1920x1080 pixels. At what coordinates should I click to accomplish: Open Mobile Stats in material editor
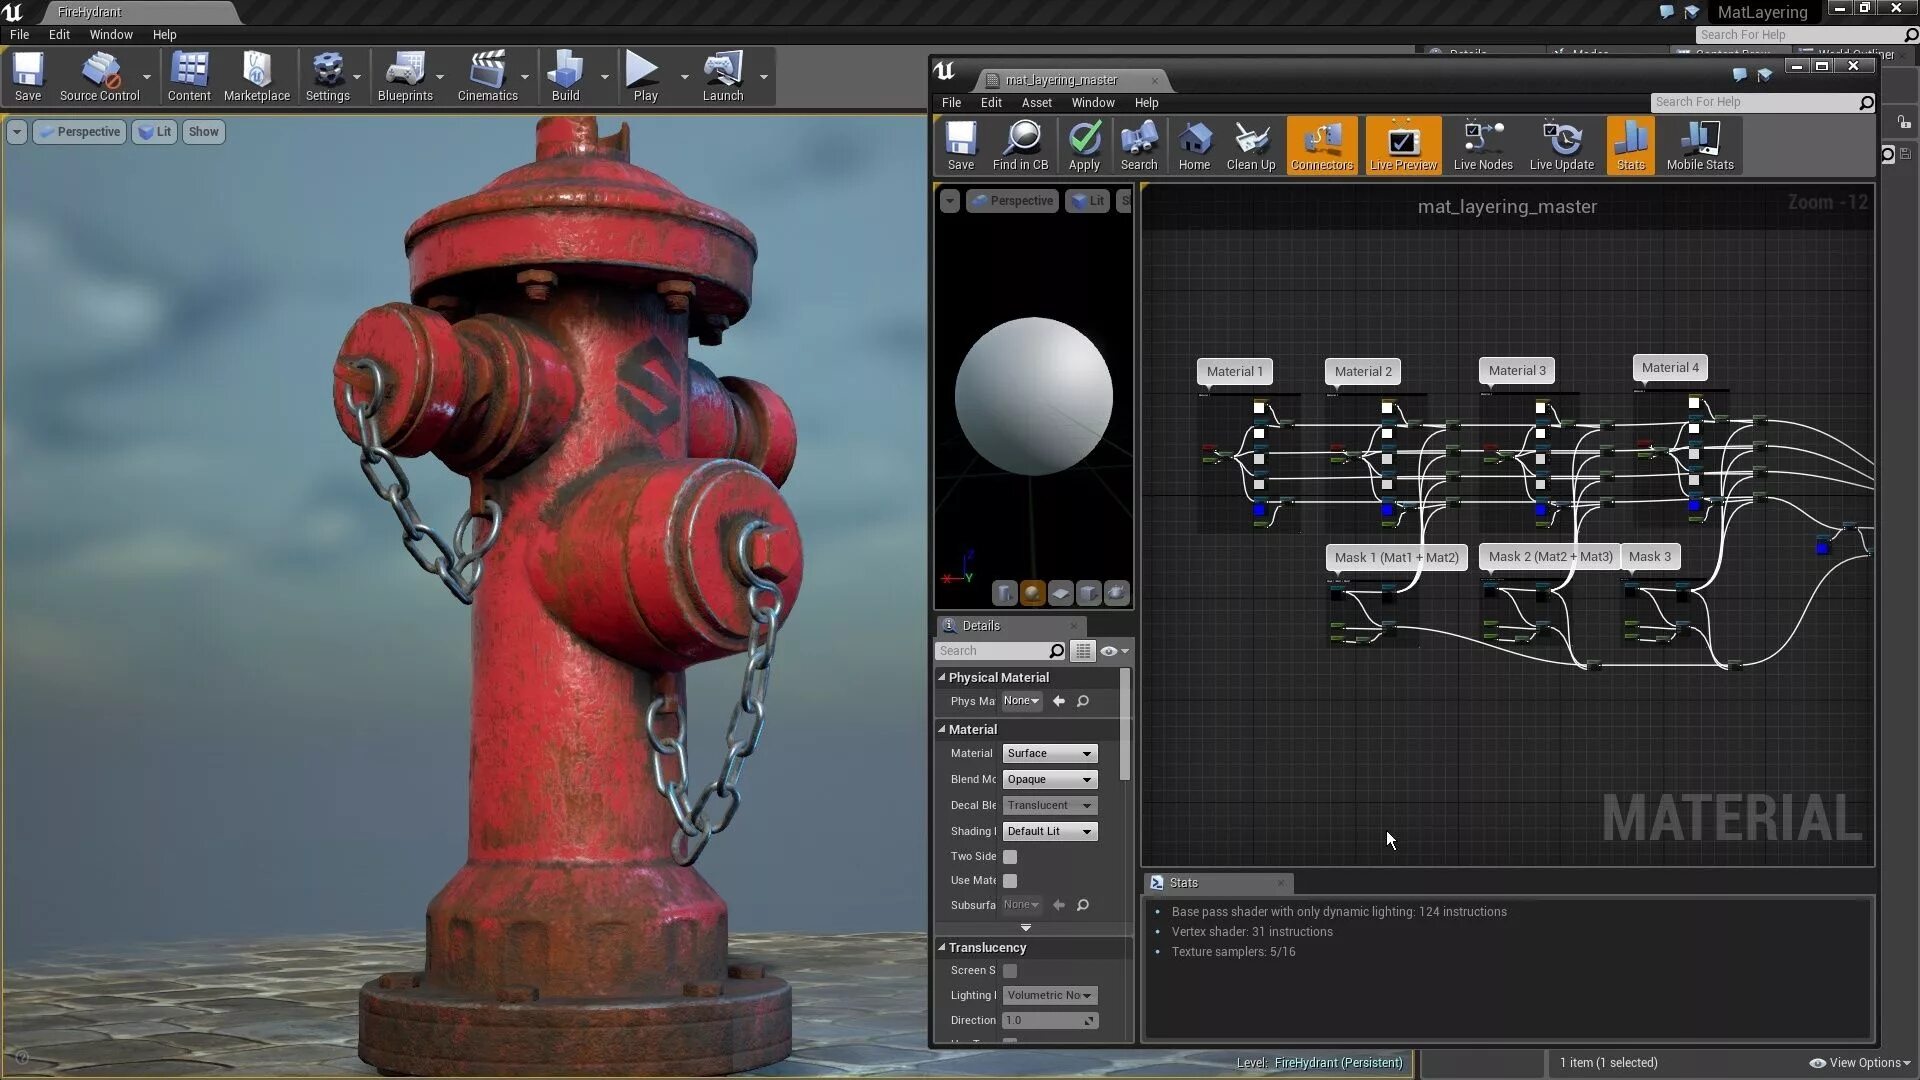point(1699,146)
